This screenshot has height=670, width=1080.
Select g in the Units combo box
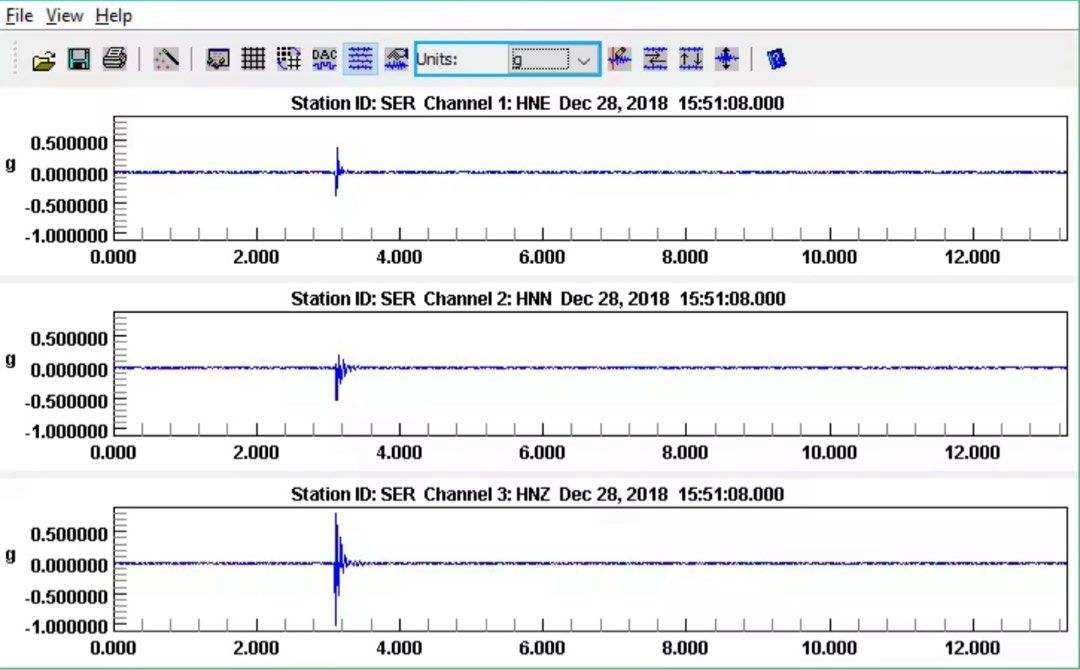(x=540, y=59)
